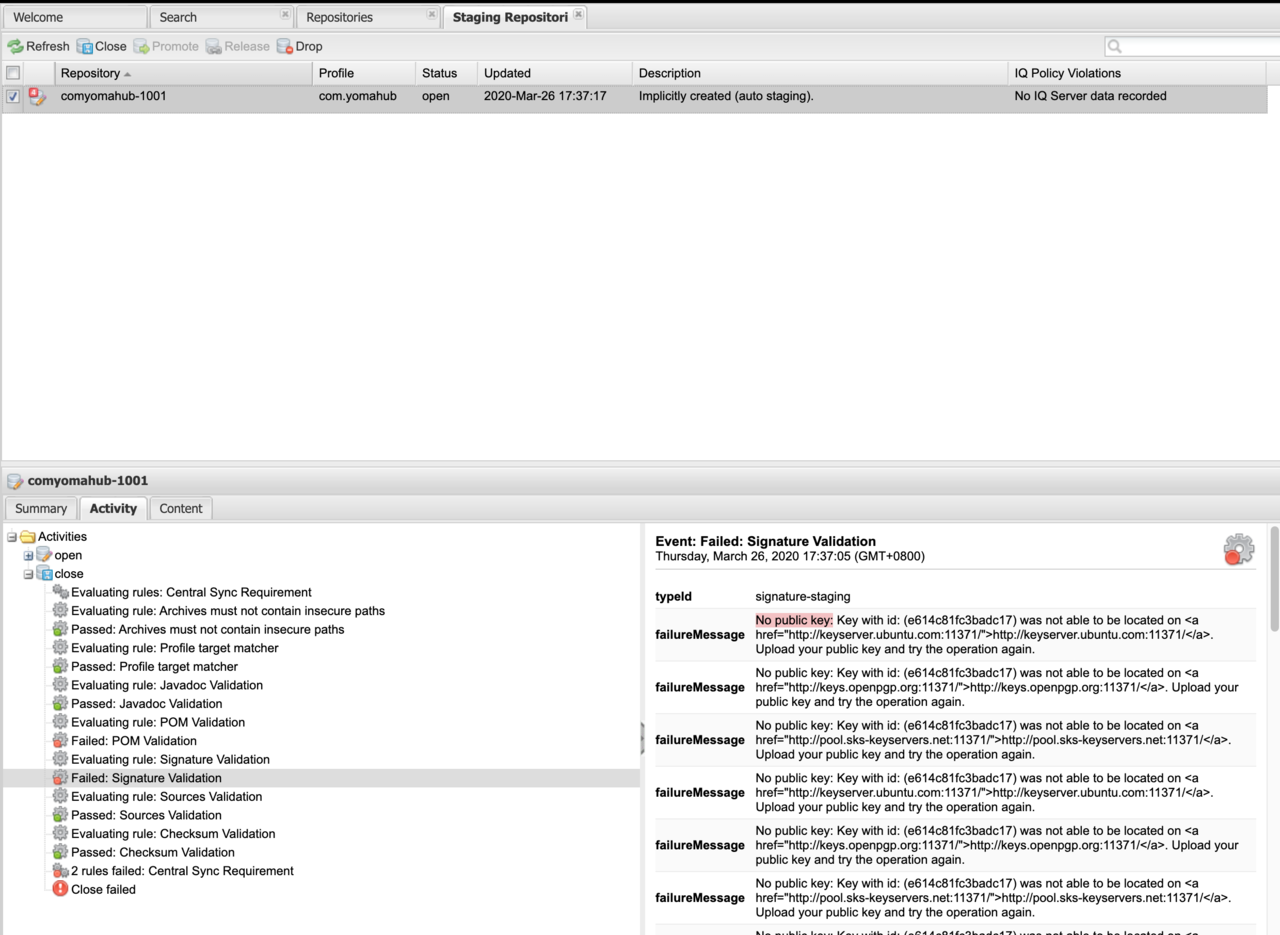Click the Refresh toolbar icon
The image size is (1280, 935).
click(15, 46)
